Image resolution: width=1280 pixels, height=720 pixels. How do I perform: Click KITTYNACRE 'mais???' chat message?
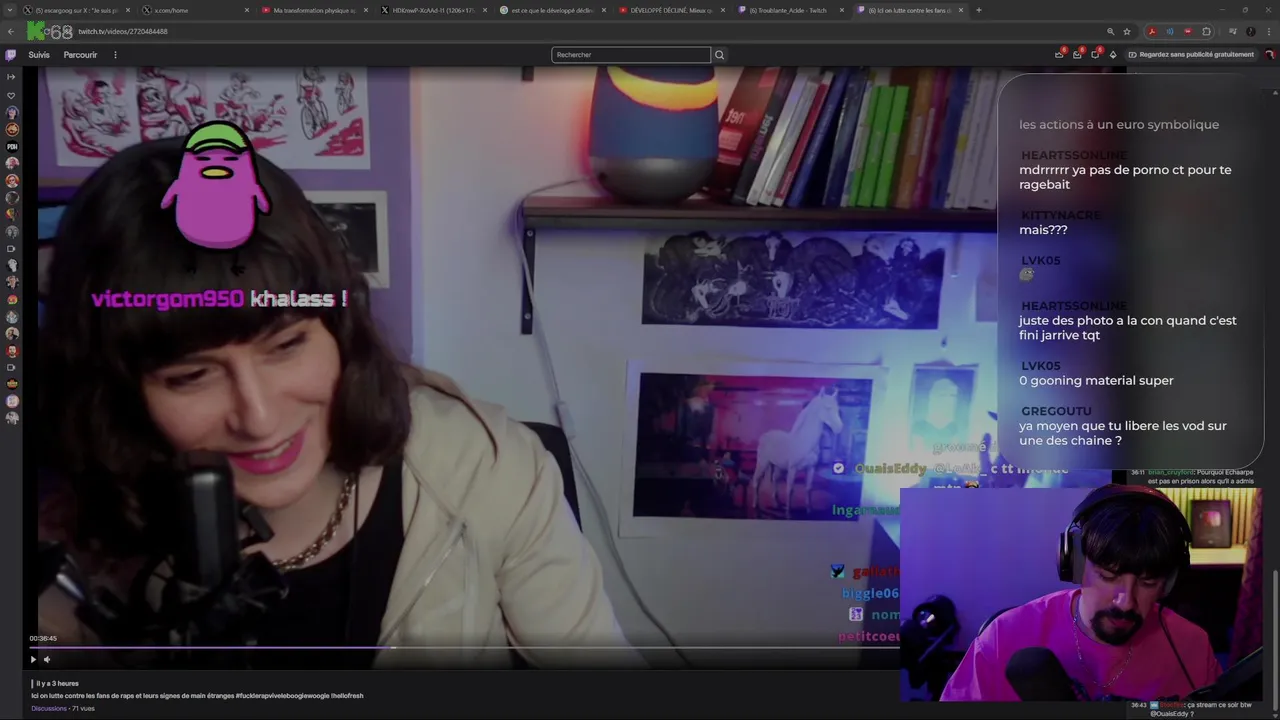(x=1043, y=230)
